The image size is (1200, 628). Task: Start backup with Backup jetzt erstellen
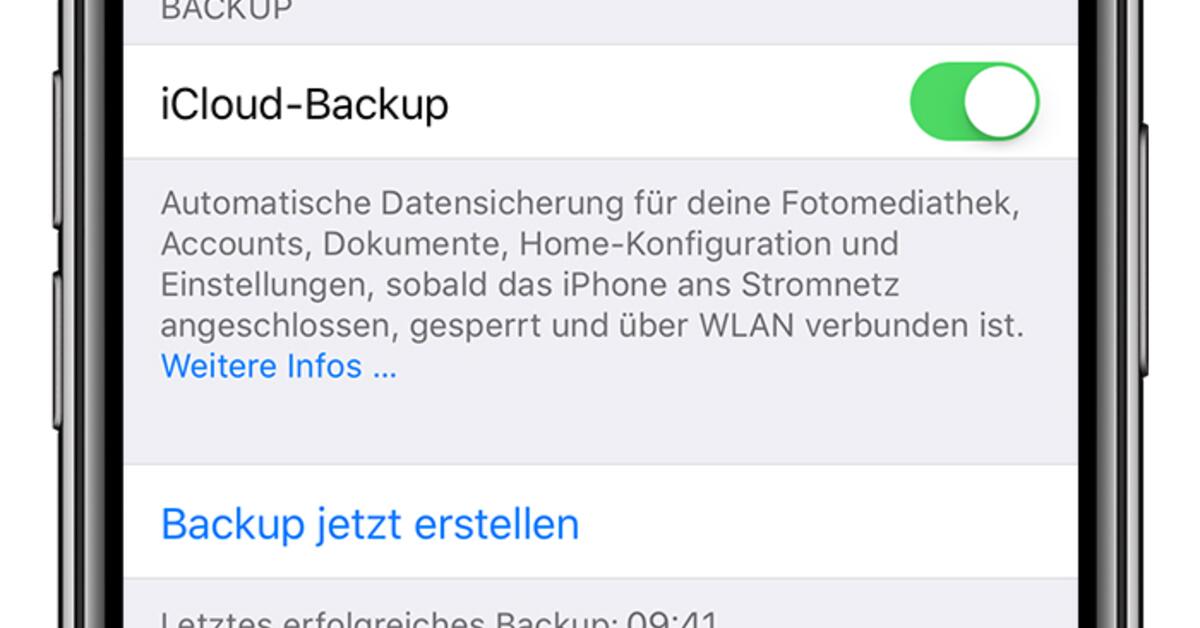370,524
